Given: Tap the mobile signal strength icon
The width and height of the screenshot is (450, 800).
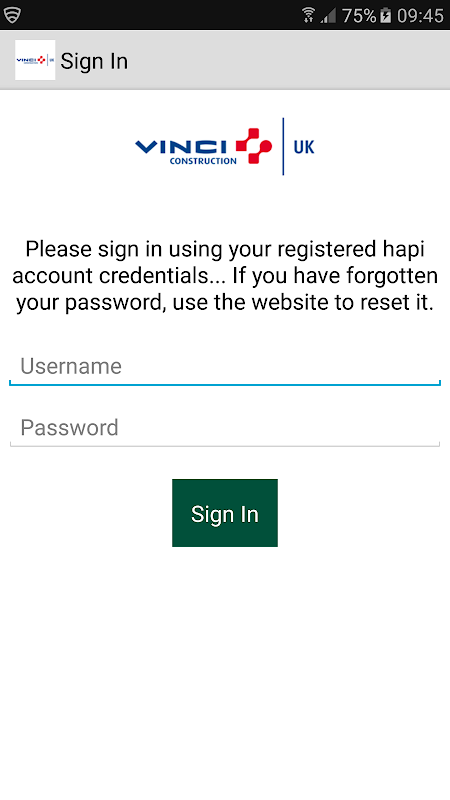Looking at the screenshot, I should pos(329,16).
